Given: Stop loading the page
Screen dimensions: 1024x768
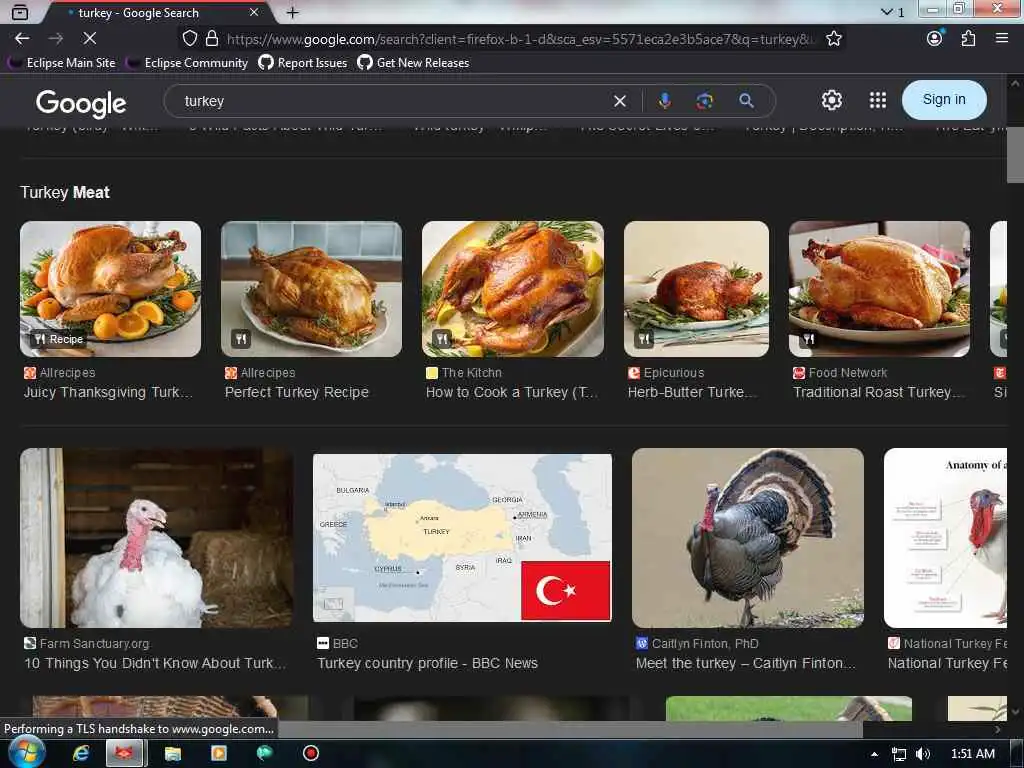Looking at the screenshot, I should (89, 39).
